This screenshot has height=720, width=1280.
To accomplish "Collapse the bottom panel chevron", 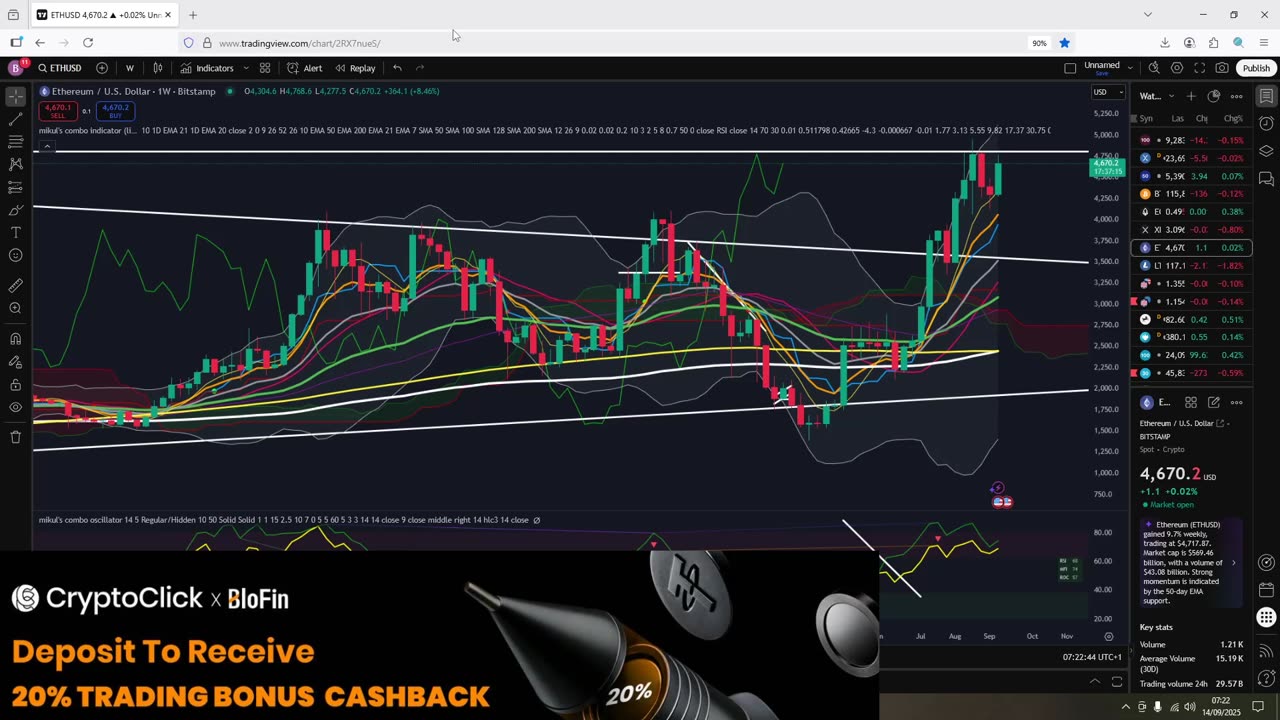I will pos(1095,682).
